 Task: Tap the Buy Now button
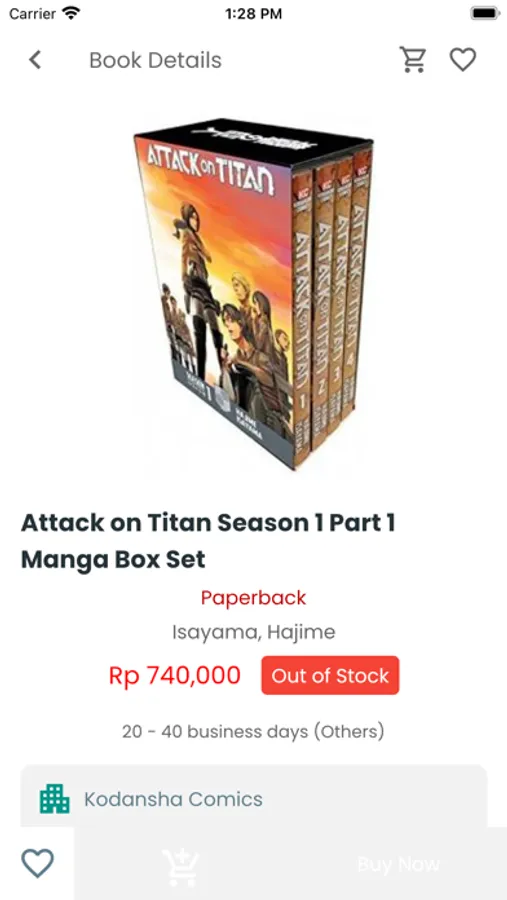[398, 863]
